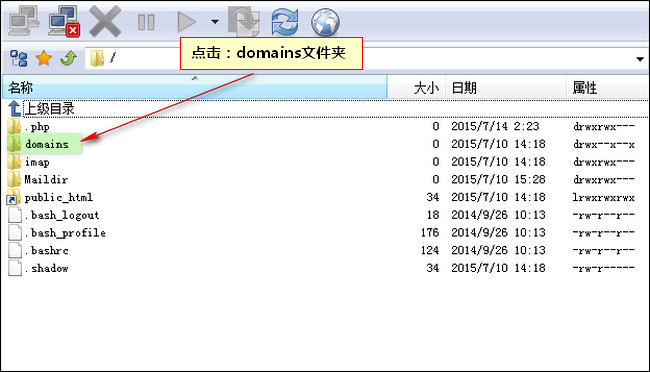
Task: Open the dropdown arrow beside play button
Action: [x=215, y=22]
